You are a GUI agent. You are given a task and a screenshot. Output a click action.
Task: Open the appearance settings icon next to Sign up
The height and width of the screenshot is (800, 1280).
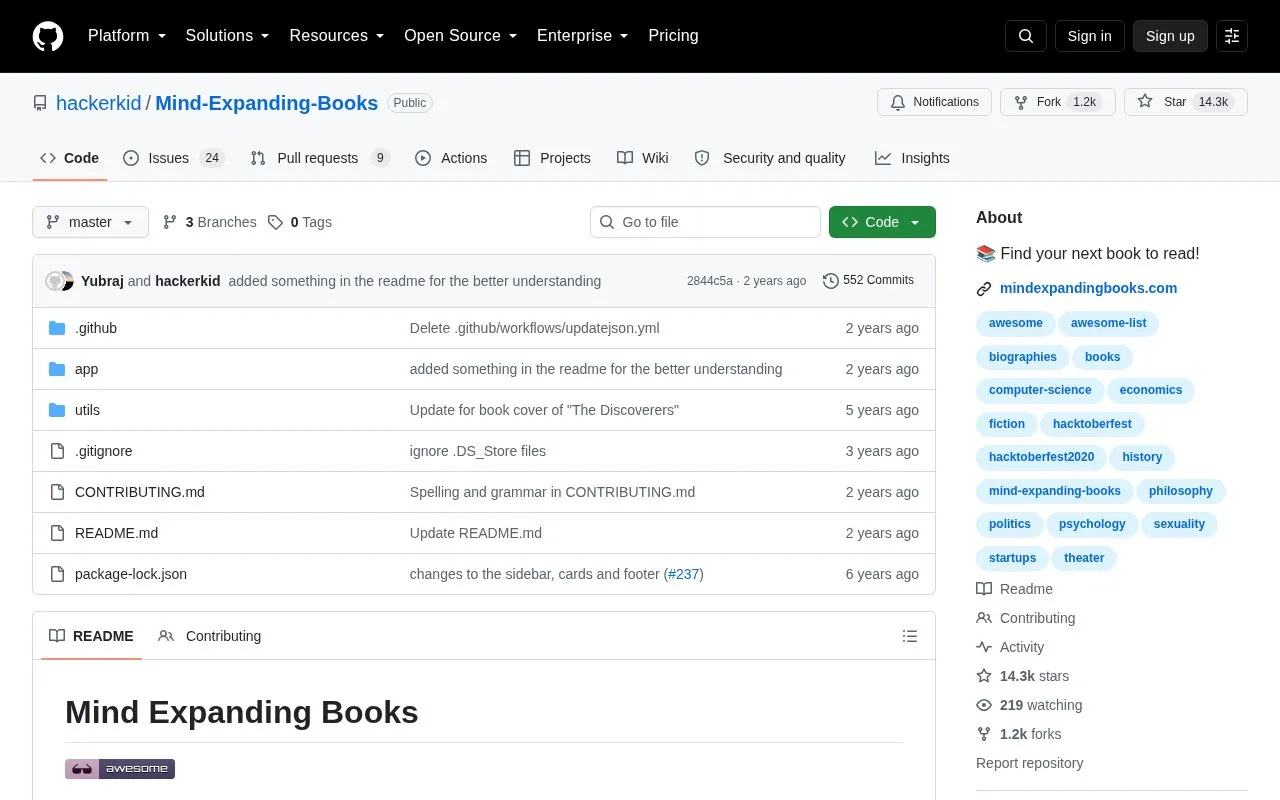pos(1232,36)
